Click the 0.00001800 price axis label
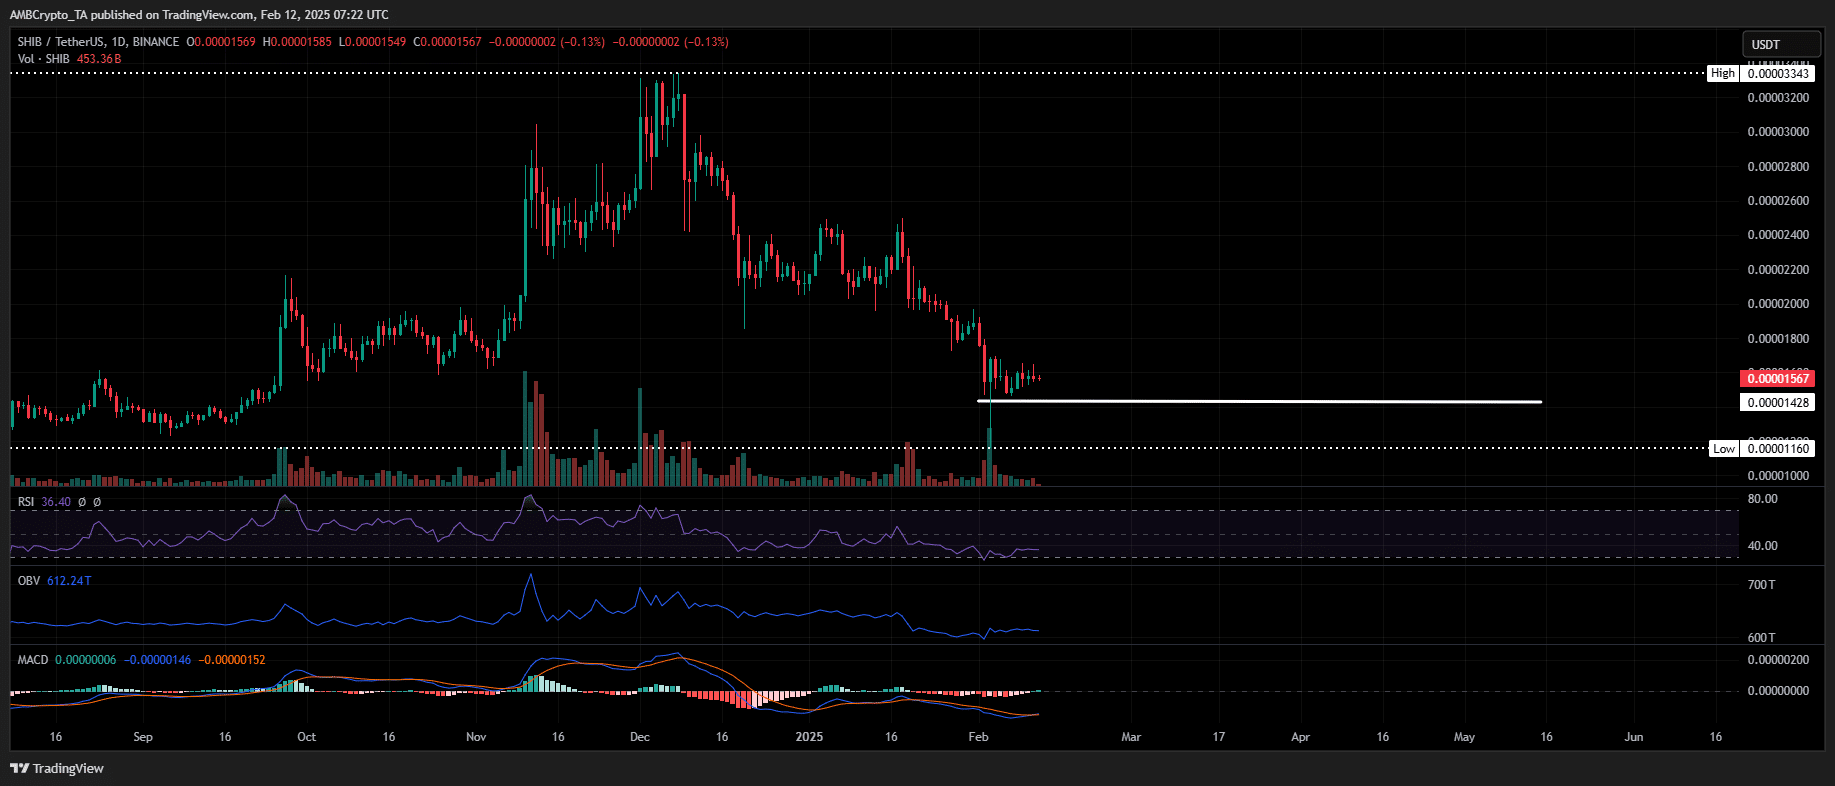Viewport: 1835px width, 786px height. 1778,339
